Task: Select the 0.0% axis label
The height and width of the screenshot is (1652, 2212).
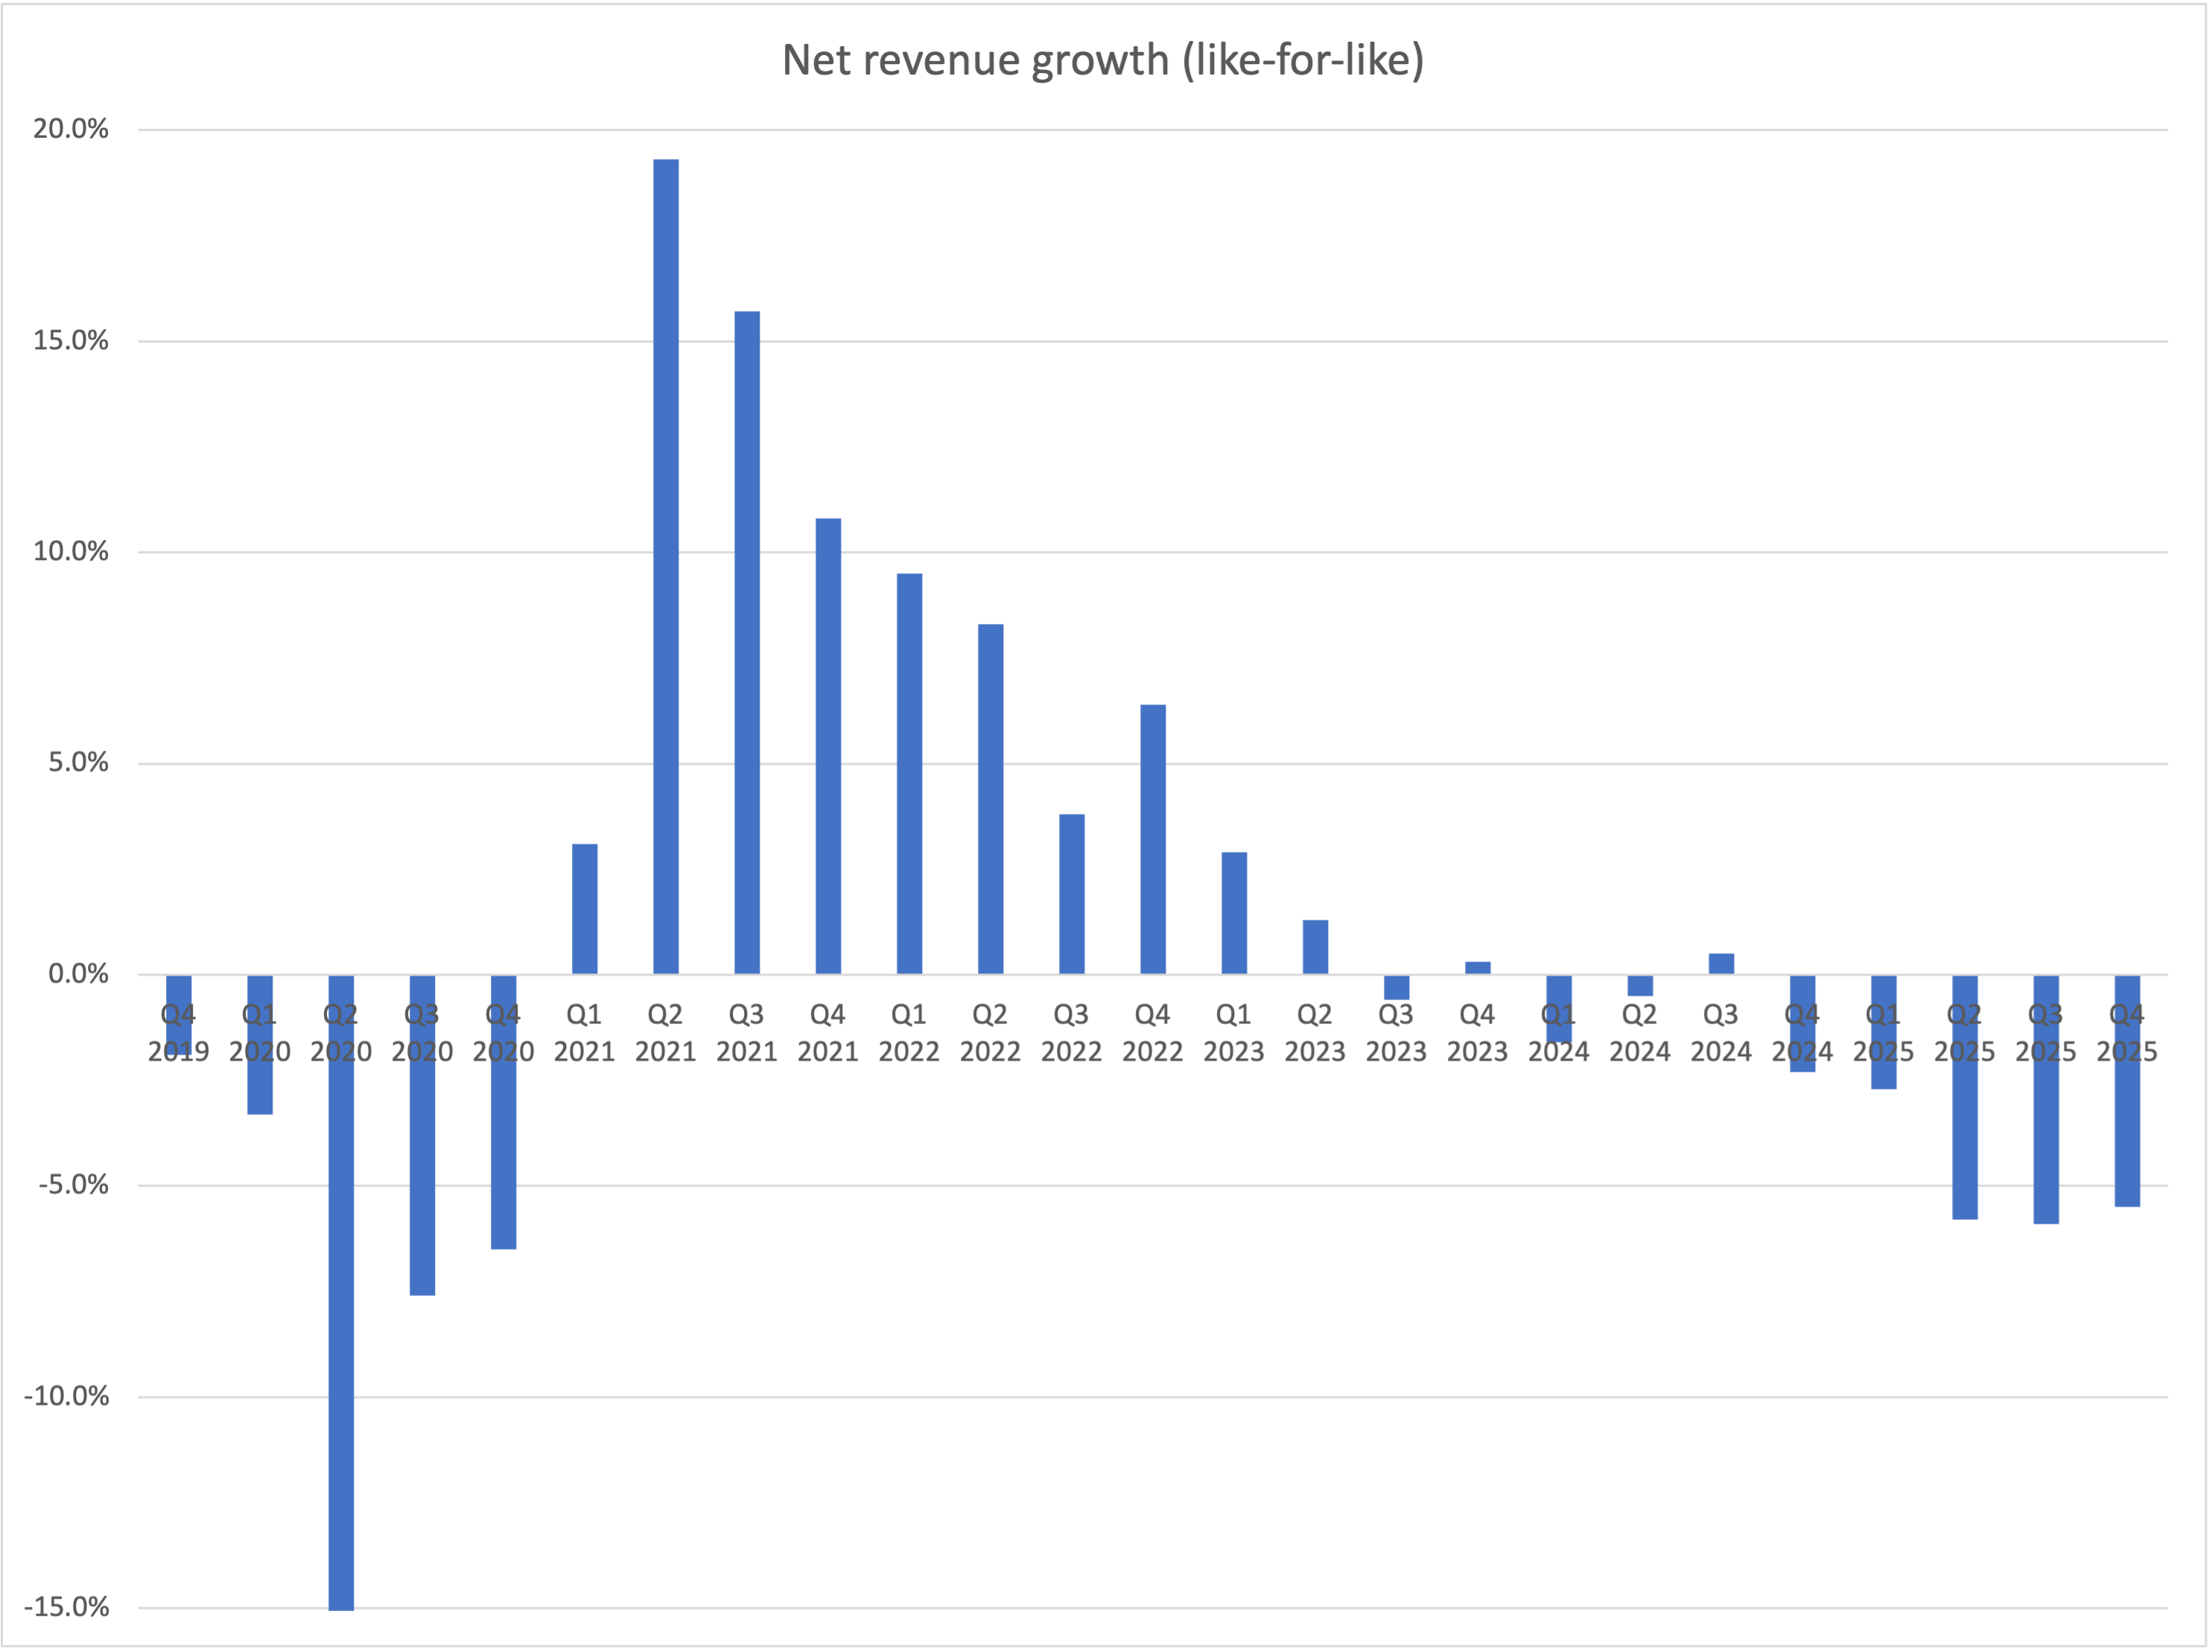Action: 77,974
